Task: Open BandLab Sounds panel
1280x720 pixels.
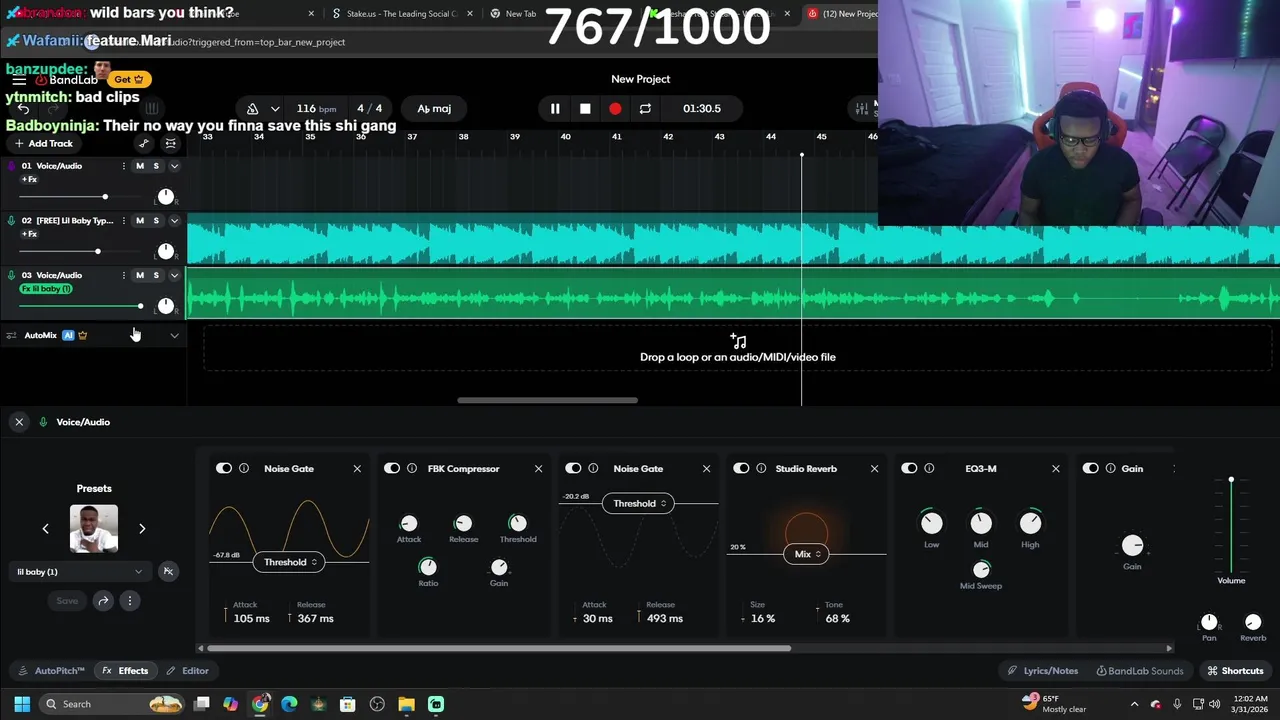Action: tap(1139, 671)
